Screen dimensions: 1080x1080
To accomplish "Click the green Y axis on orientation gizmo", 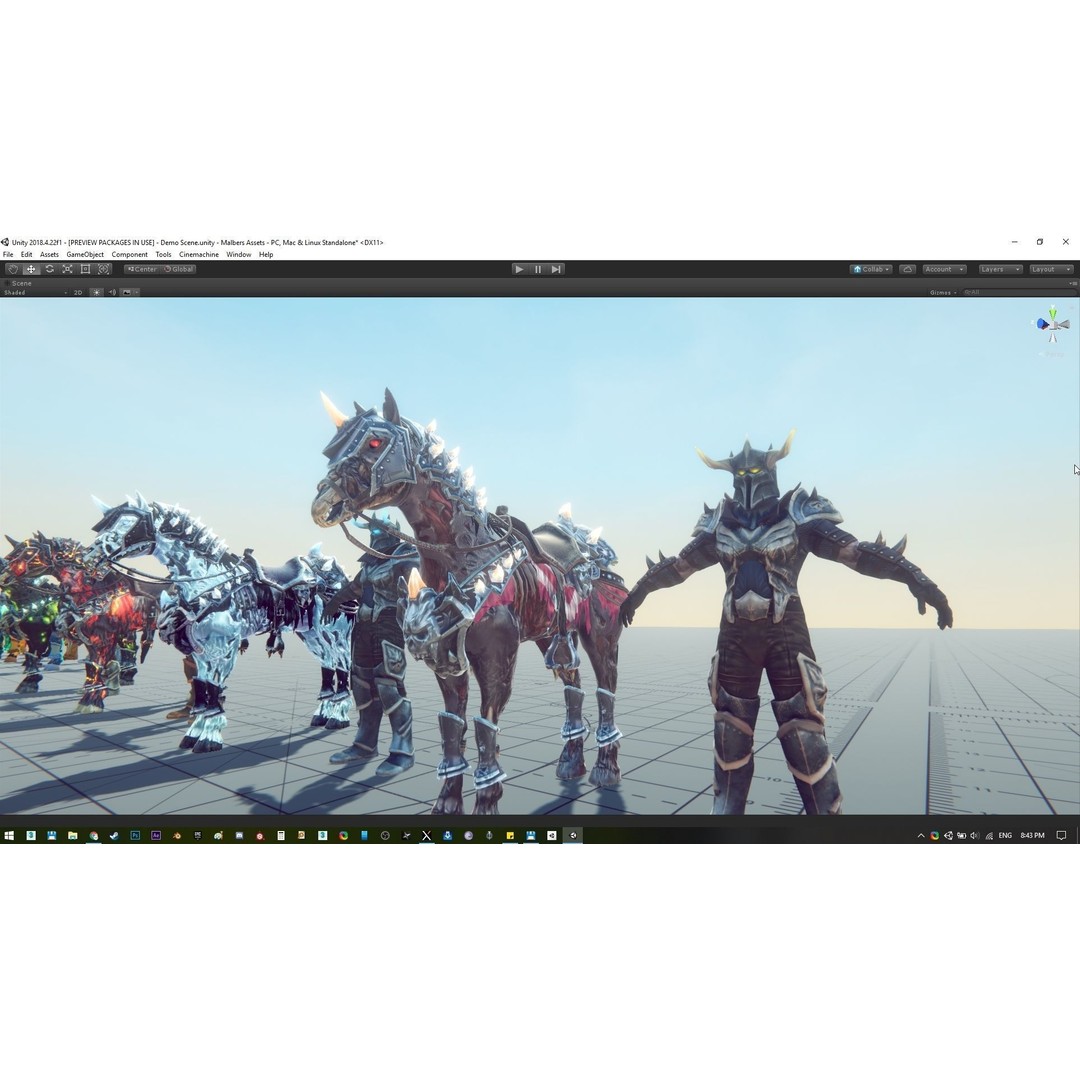I will (x=1052, y=313).
